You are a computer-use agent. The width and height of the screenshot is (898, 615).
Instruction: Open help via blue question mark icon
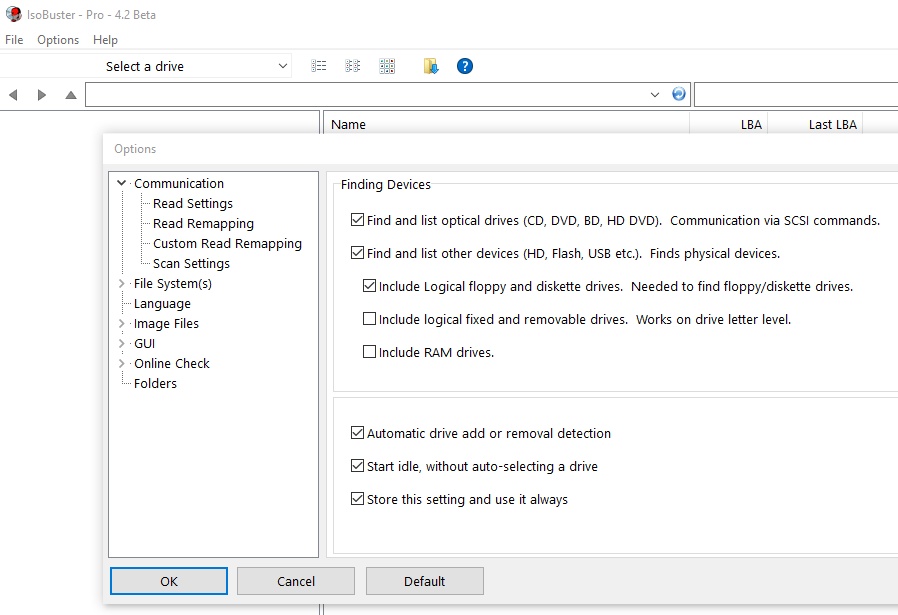coord(465,66)
